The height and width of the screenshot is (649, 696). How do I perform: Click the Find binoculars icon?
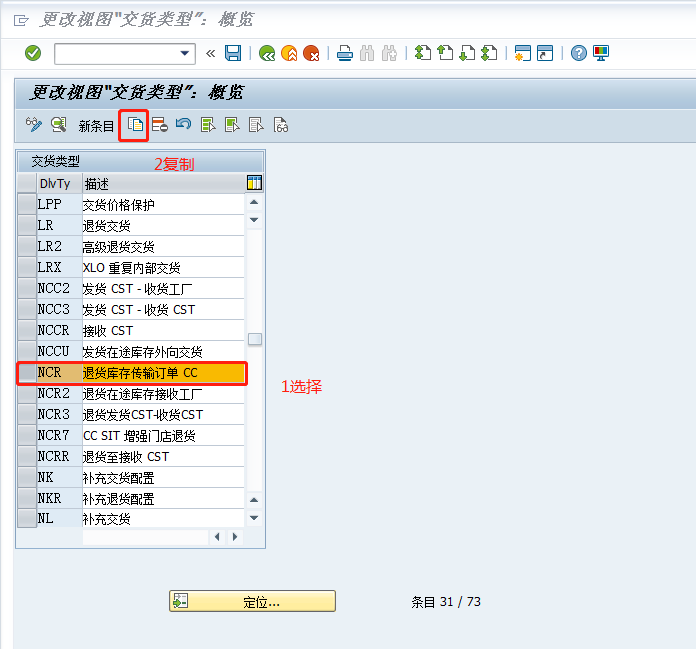coord(367,53)
